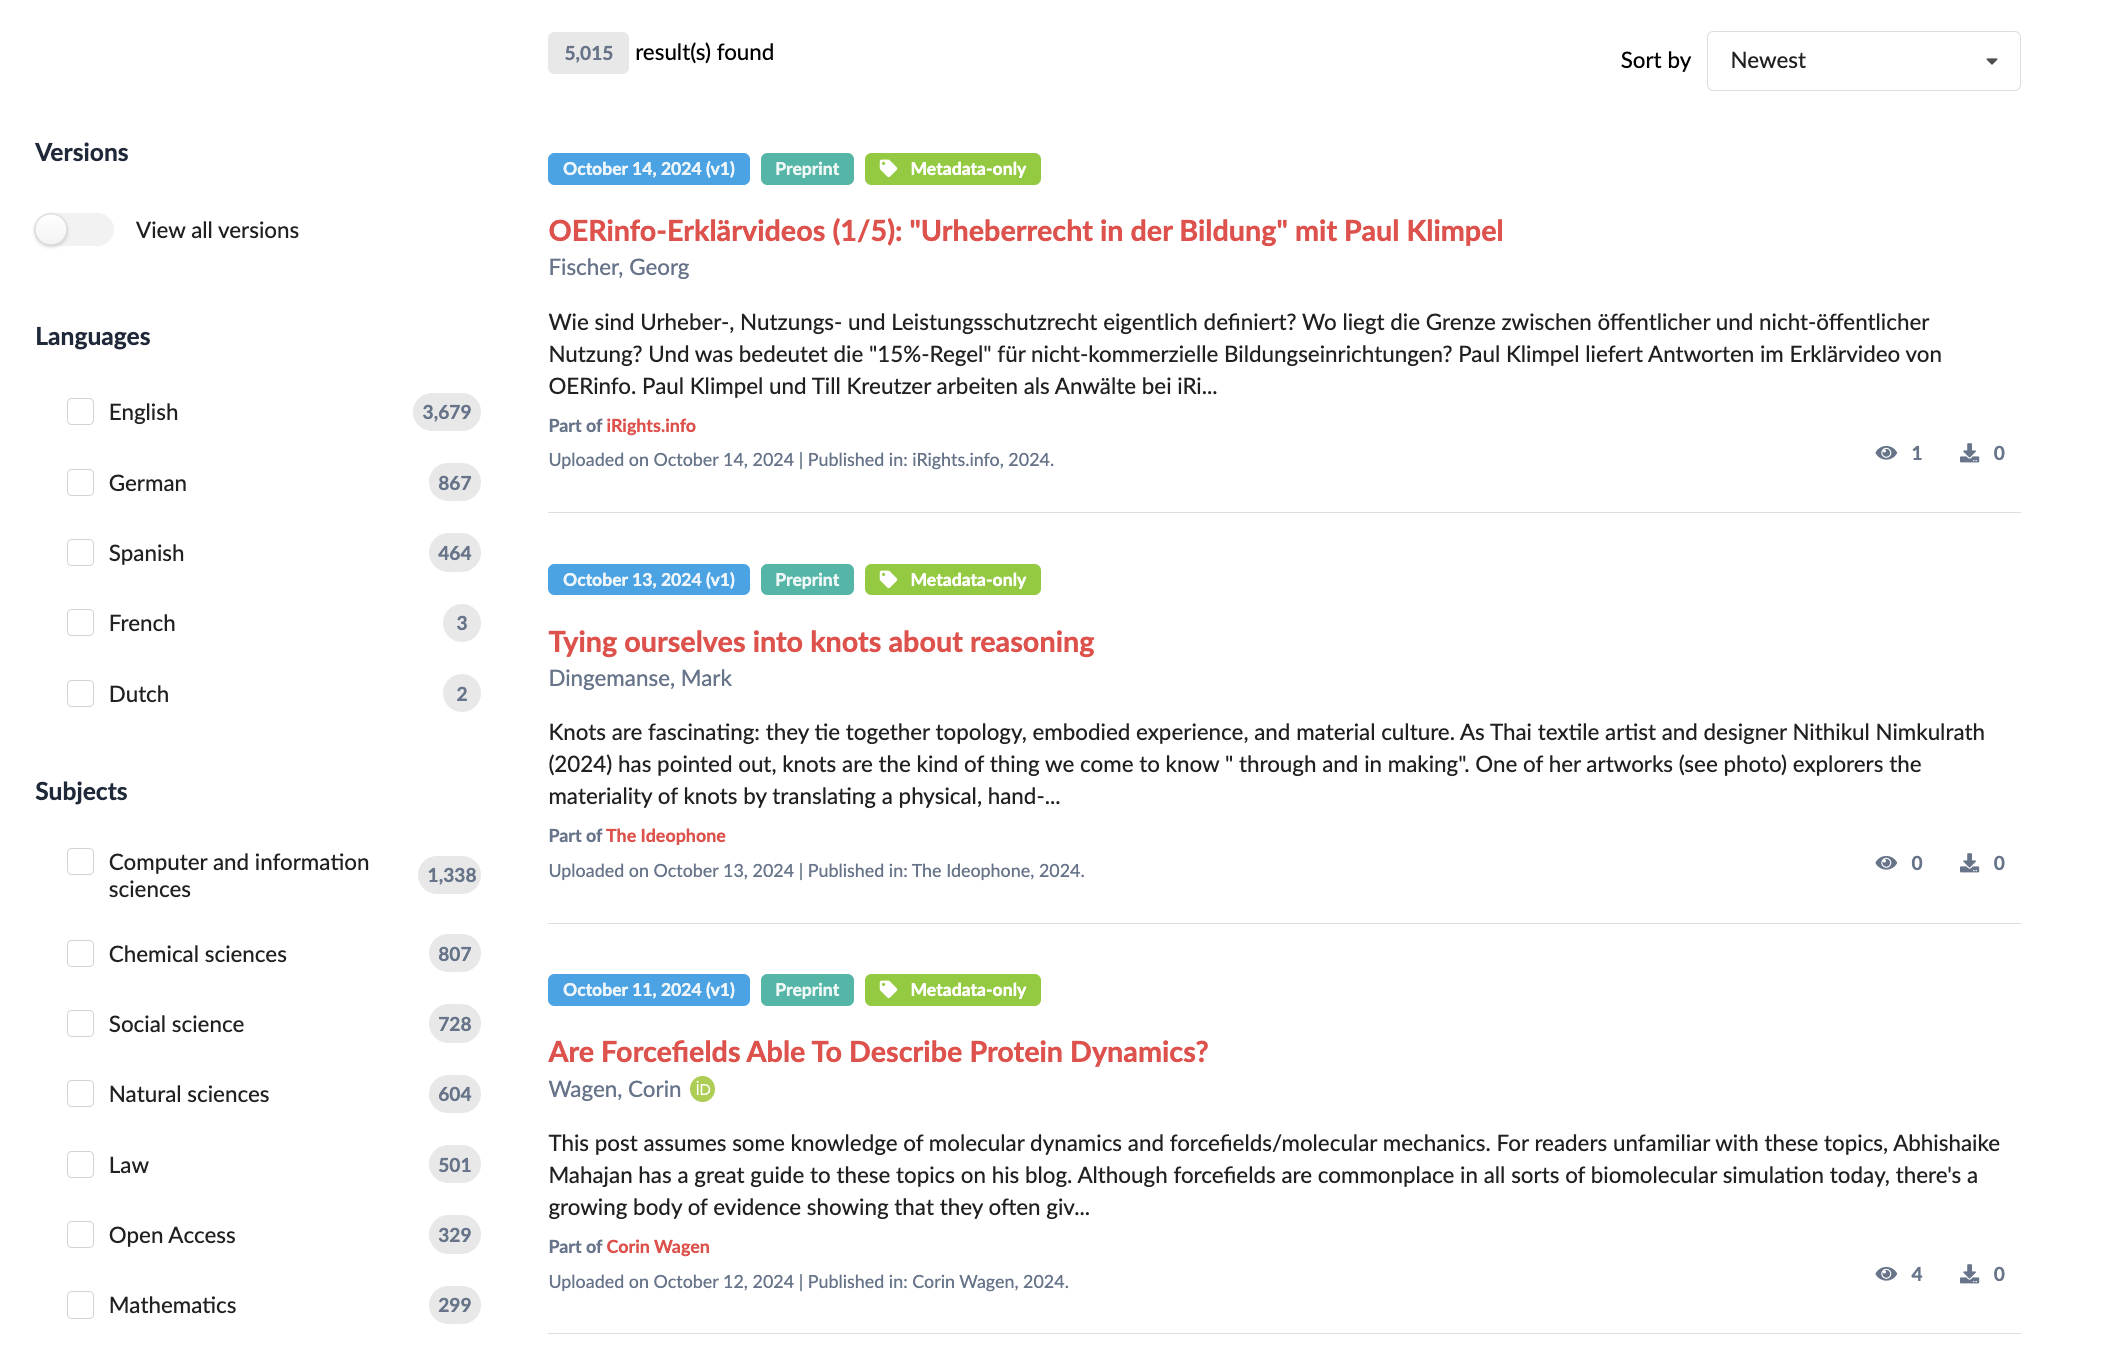Click the 5,015 results count badge

588,53
